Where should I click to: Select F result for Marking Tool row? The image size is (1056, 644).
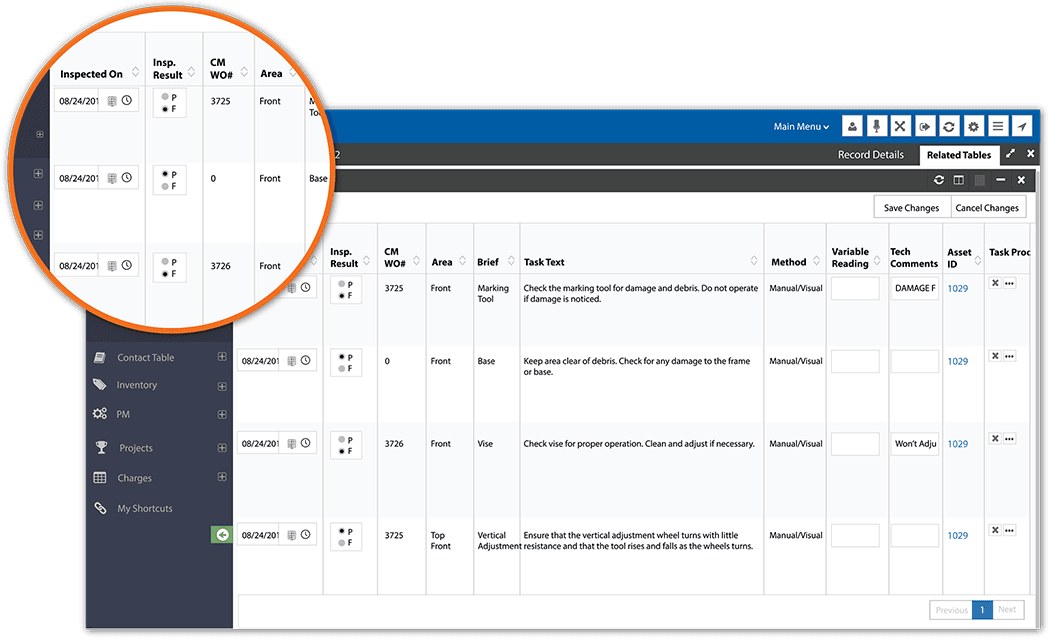tap(342, 296)
